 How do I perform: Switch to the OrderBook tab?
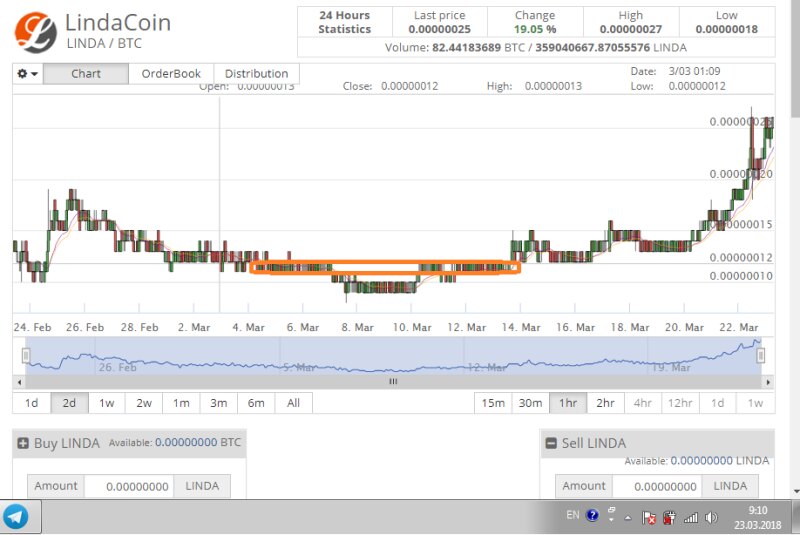coord(171,74)
